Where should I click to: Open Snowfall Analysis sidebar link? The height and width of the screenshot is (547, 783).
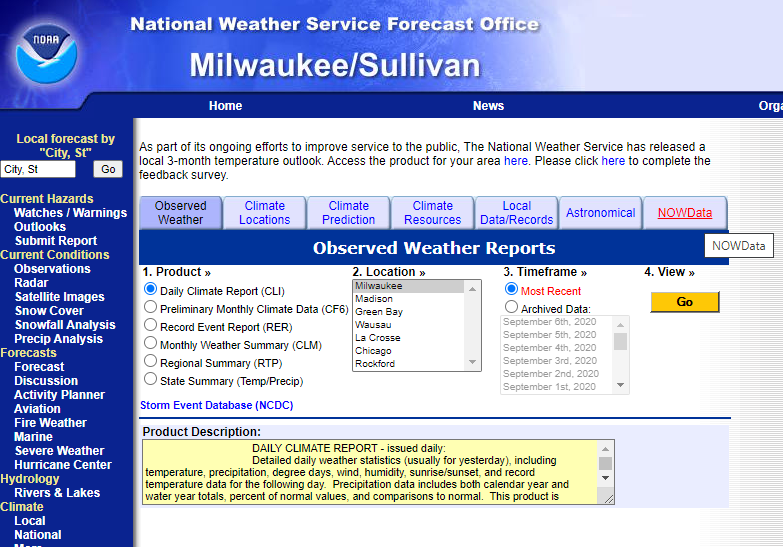[x=65, y=325]
